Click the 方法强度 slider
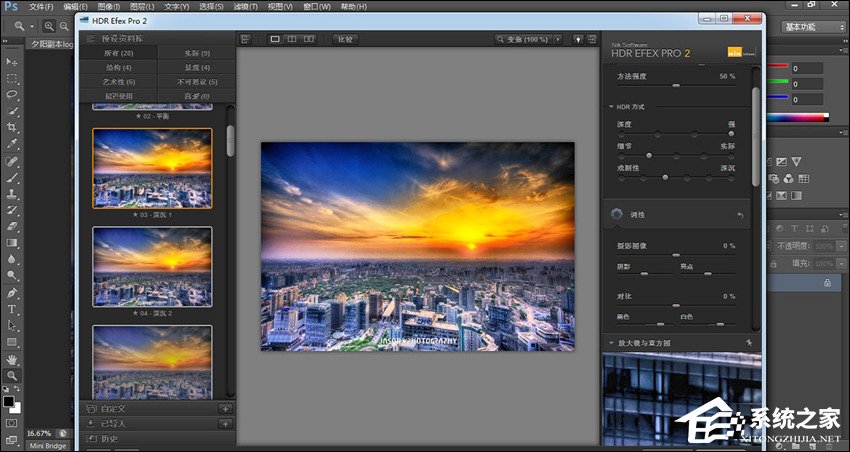 click(676, 87)
